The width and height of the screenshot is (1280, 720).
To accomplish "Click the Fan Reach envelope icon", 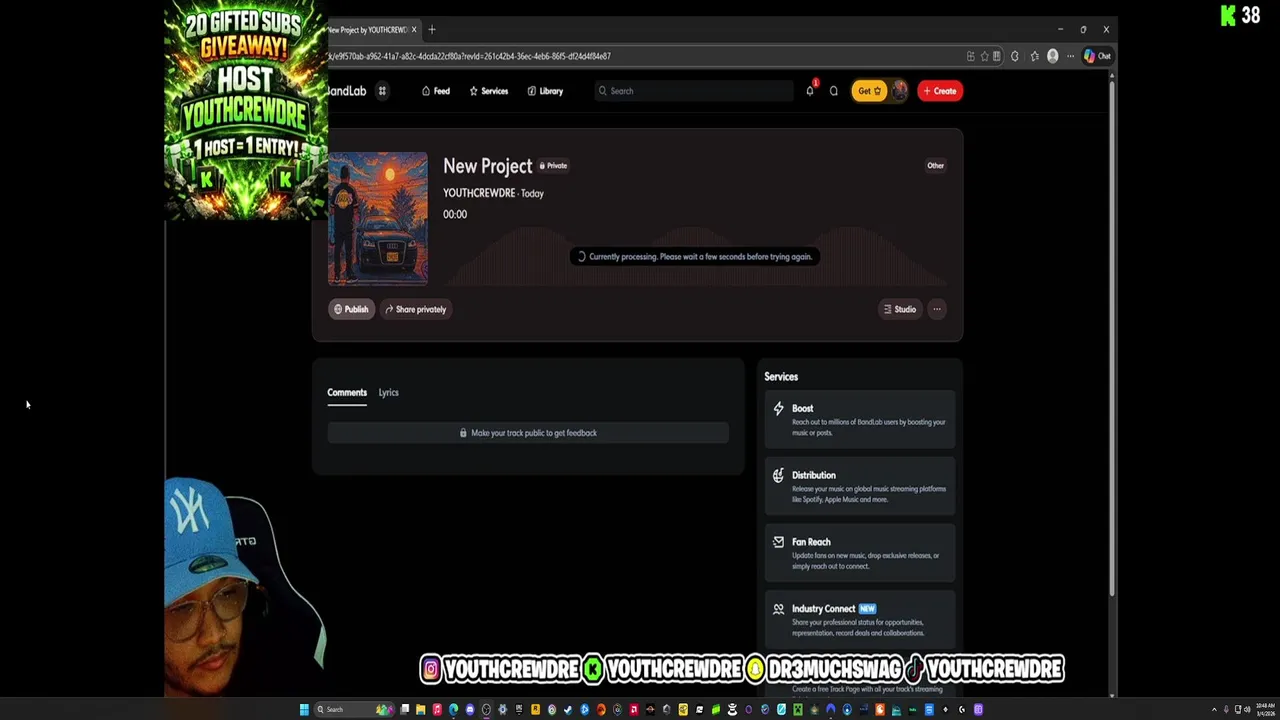I will (x=778, y=542).
